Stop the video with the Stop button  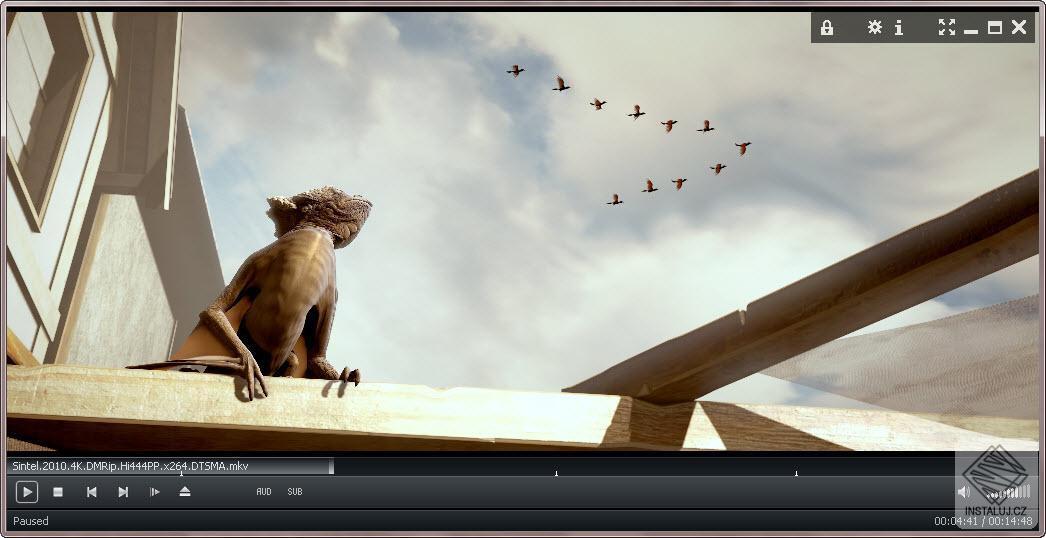(x=58, y=492)
